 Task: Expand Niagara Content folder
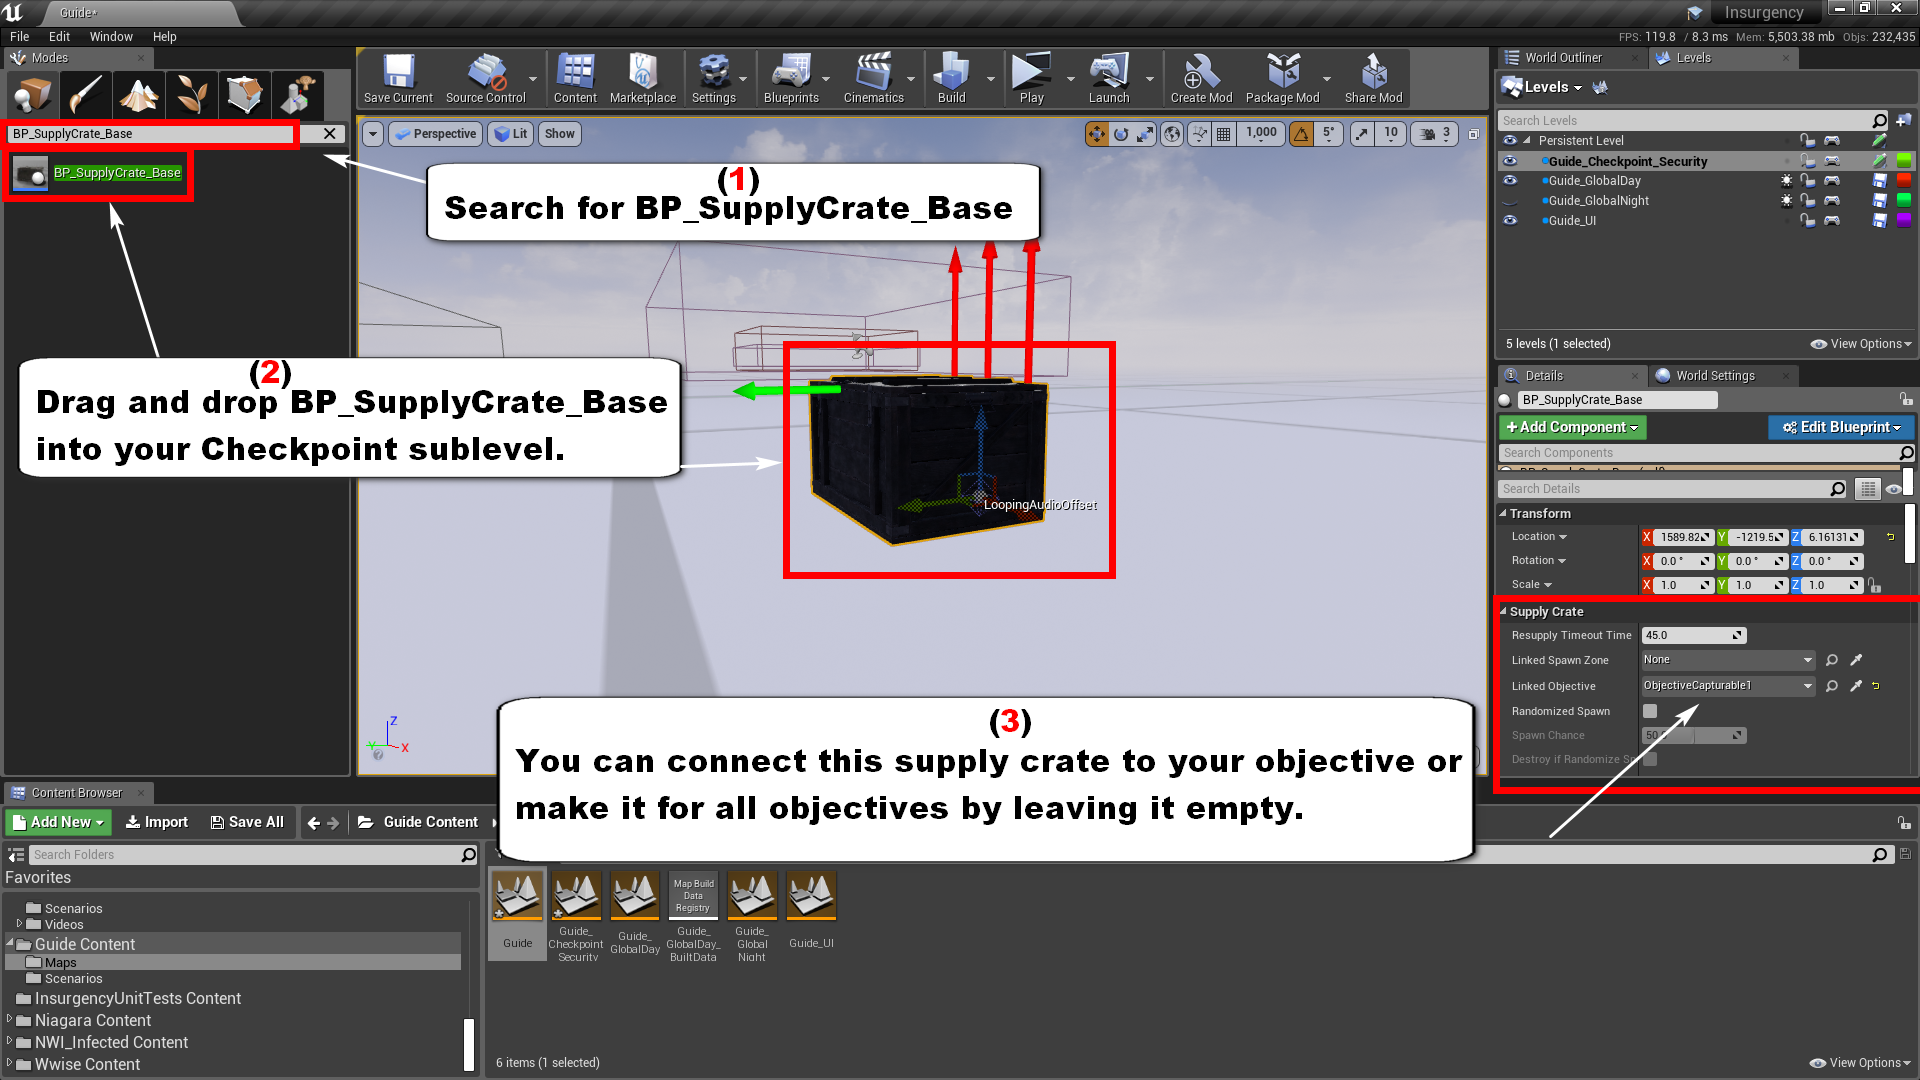(x=10, y=1019)
